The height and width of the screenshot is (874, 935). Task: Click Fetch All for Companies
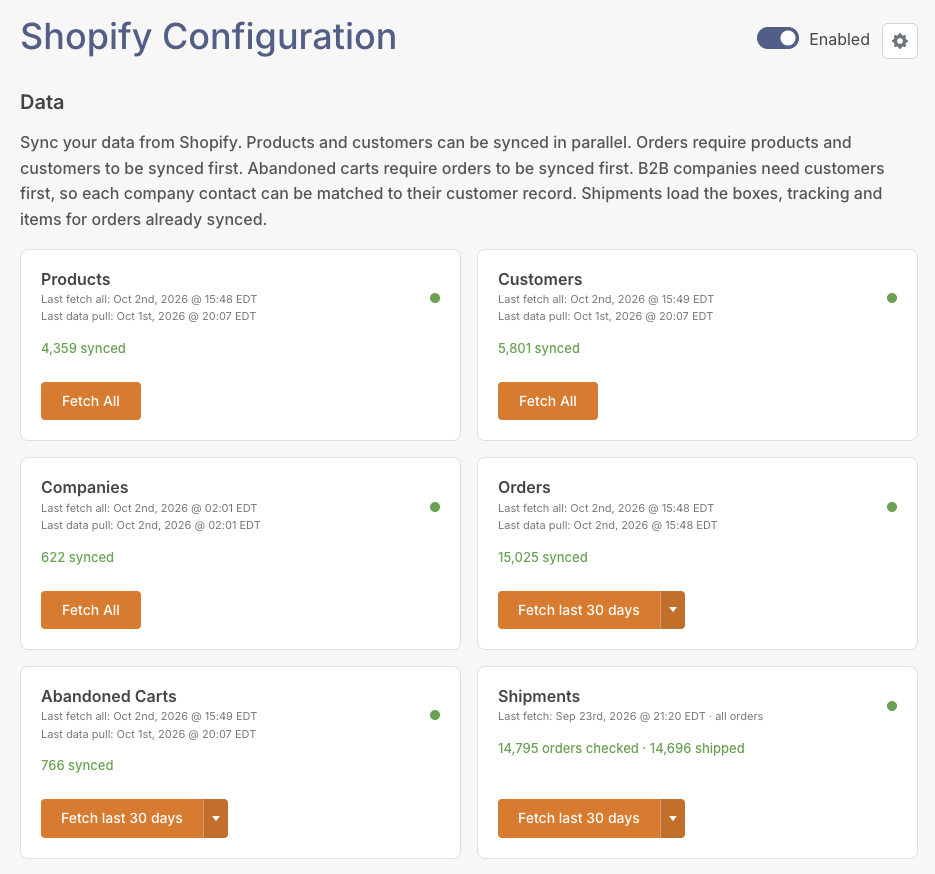91,610
